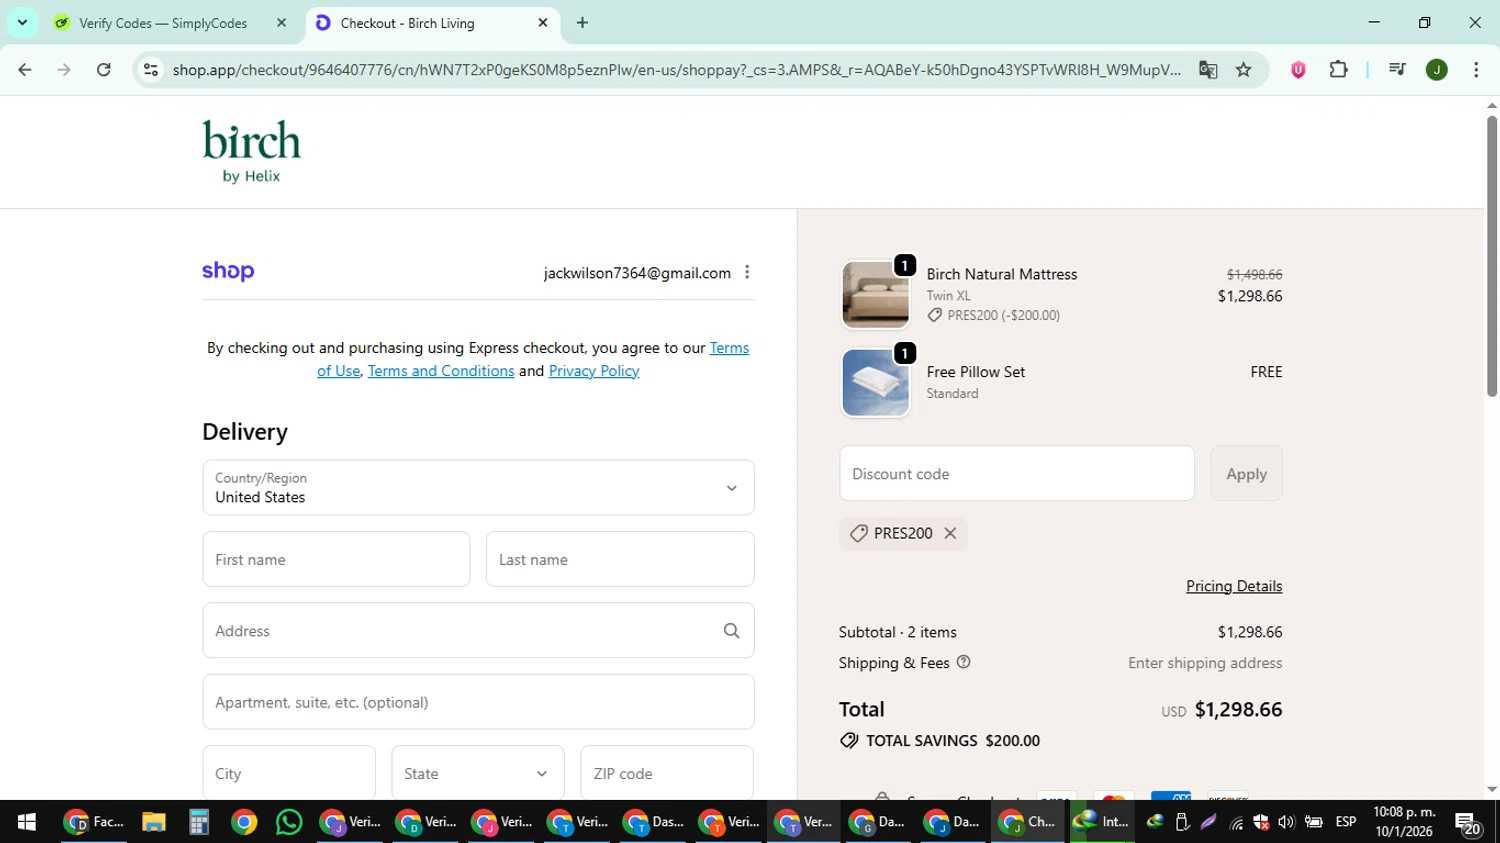Focus the ZIP code field
The height and width of the screenshot is (843, 1500).
667,773
